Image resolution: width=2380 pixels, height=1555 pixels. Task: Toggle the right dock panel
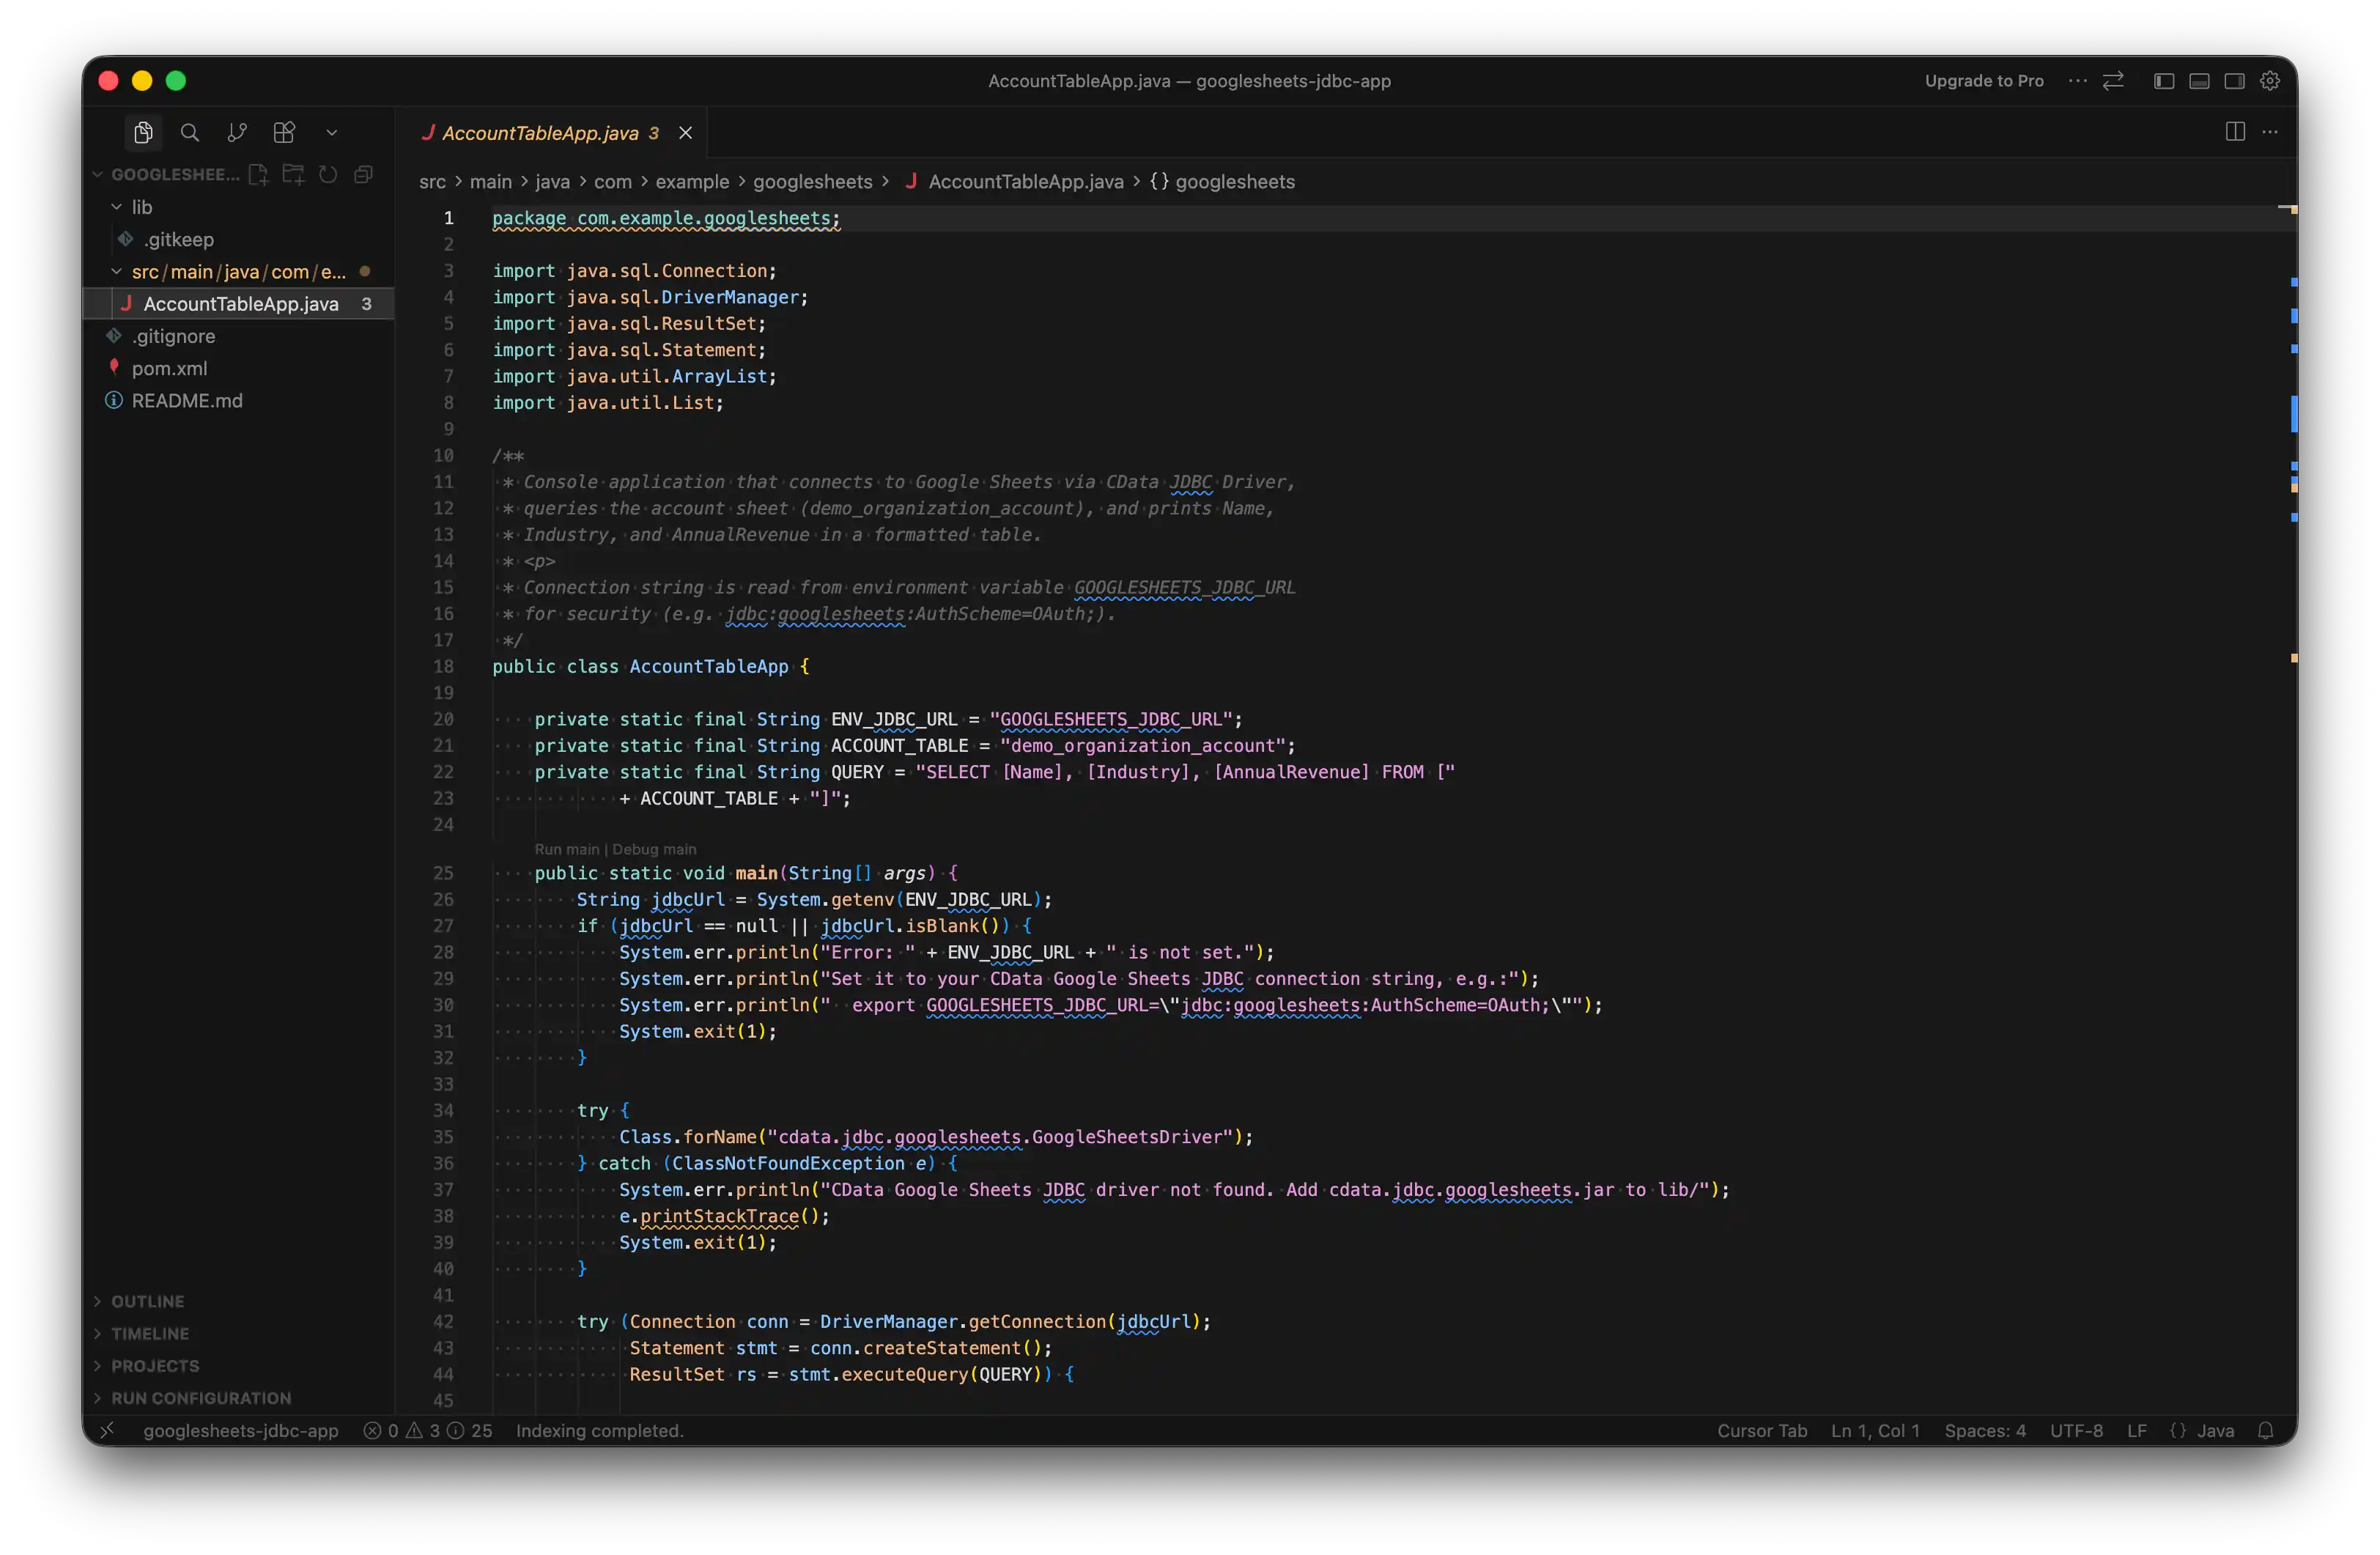[x=2234, y=80]
